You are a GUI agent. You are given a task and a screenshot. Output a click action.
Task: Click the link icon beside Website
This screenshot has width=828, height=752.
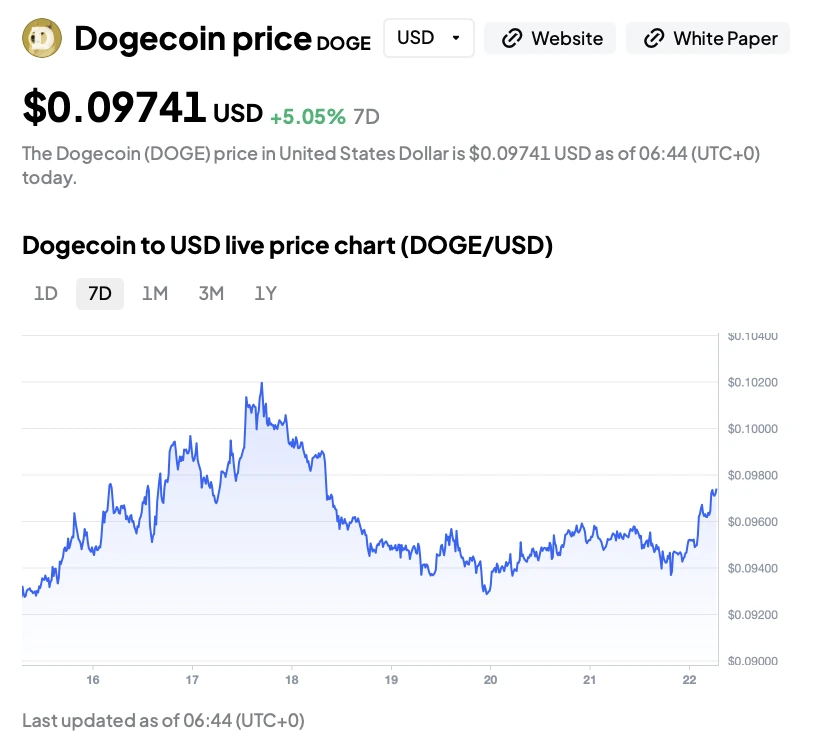pos(512,39)
